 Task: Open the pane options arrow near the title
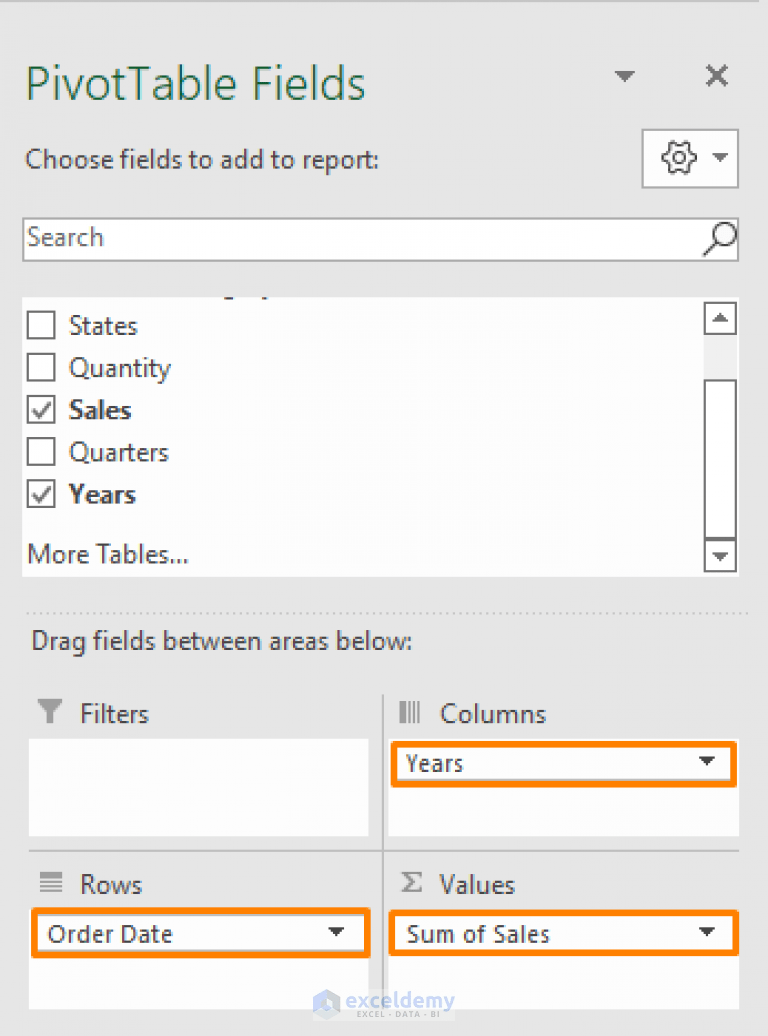point(624,75)
